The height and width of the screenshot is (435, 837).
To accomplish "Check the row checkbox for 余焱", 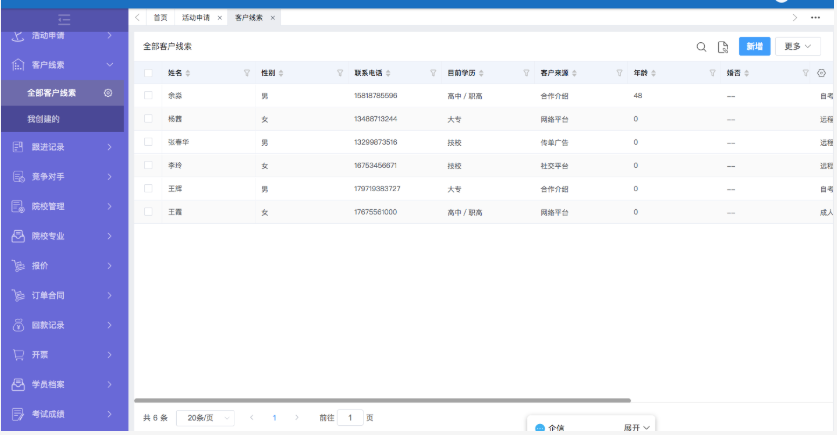I will pos(149,96).
